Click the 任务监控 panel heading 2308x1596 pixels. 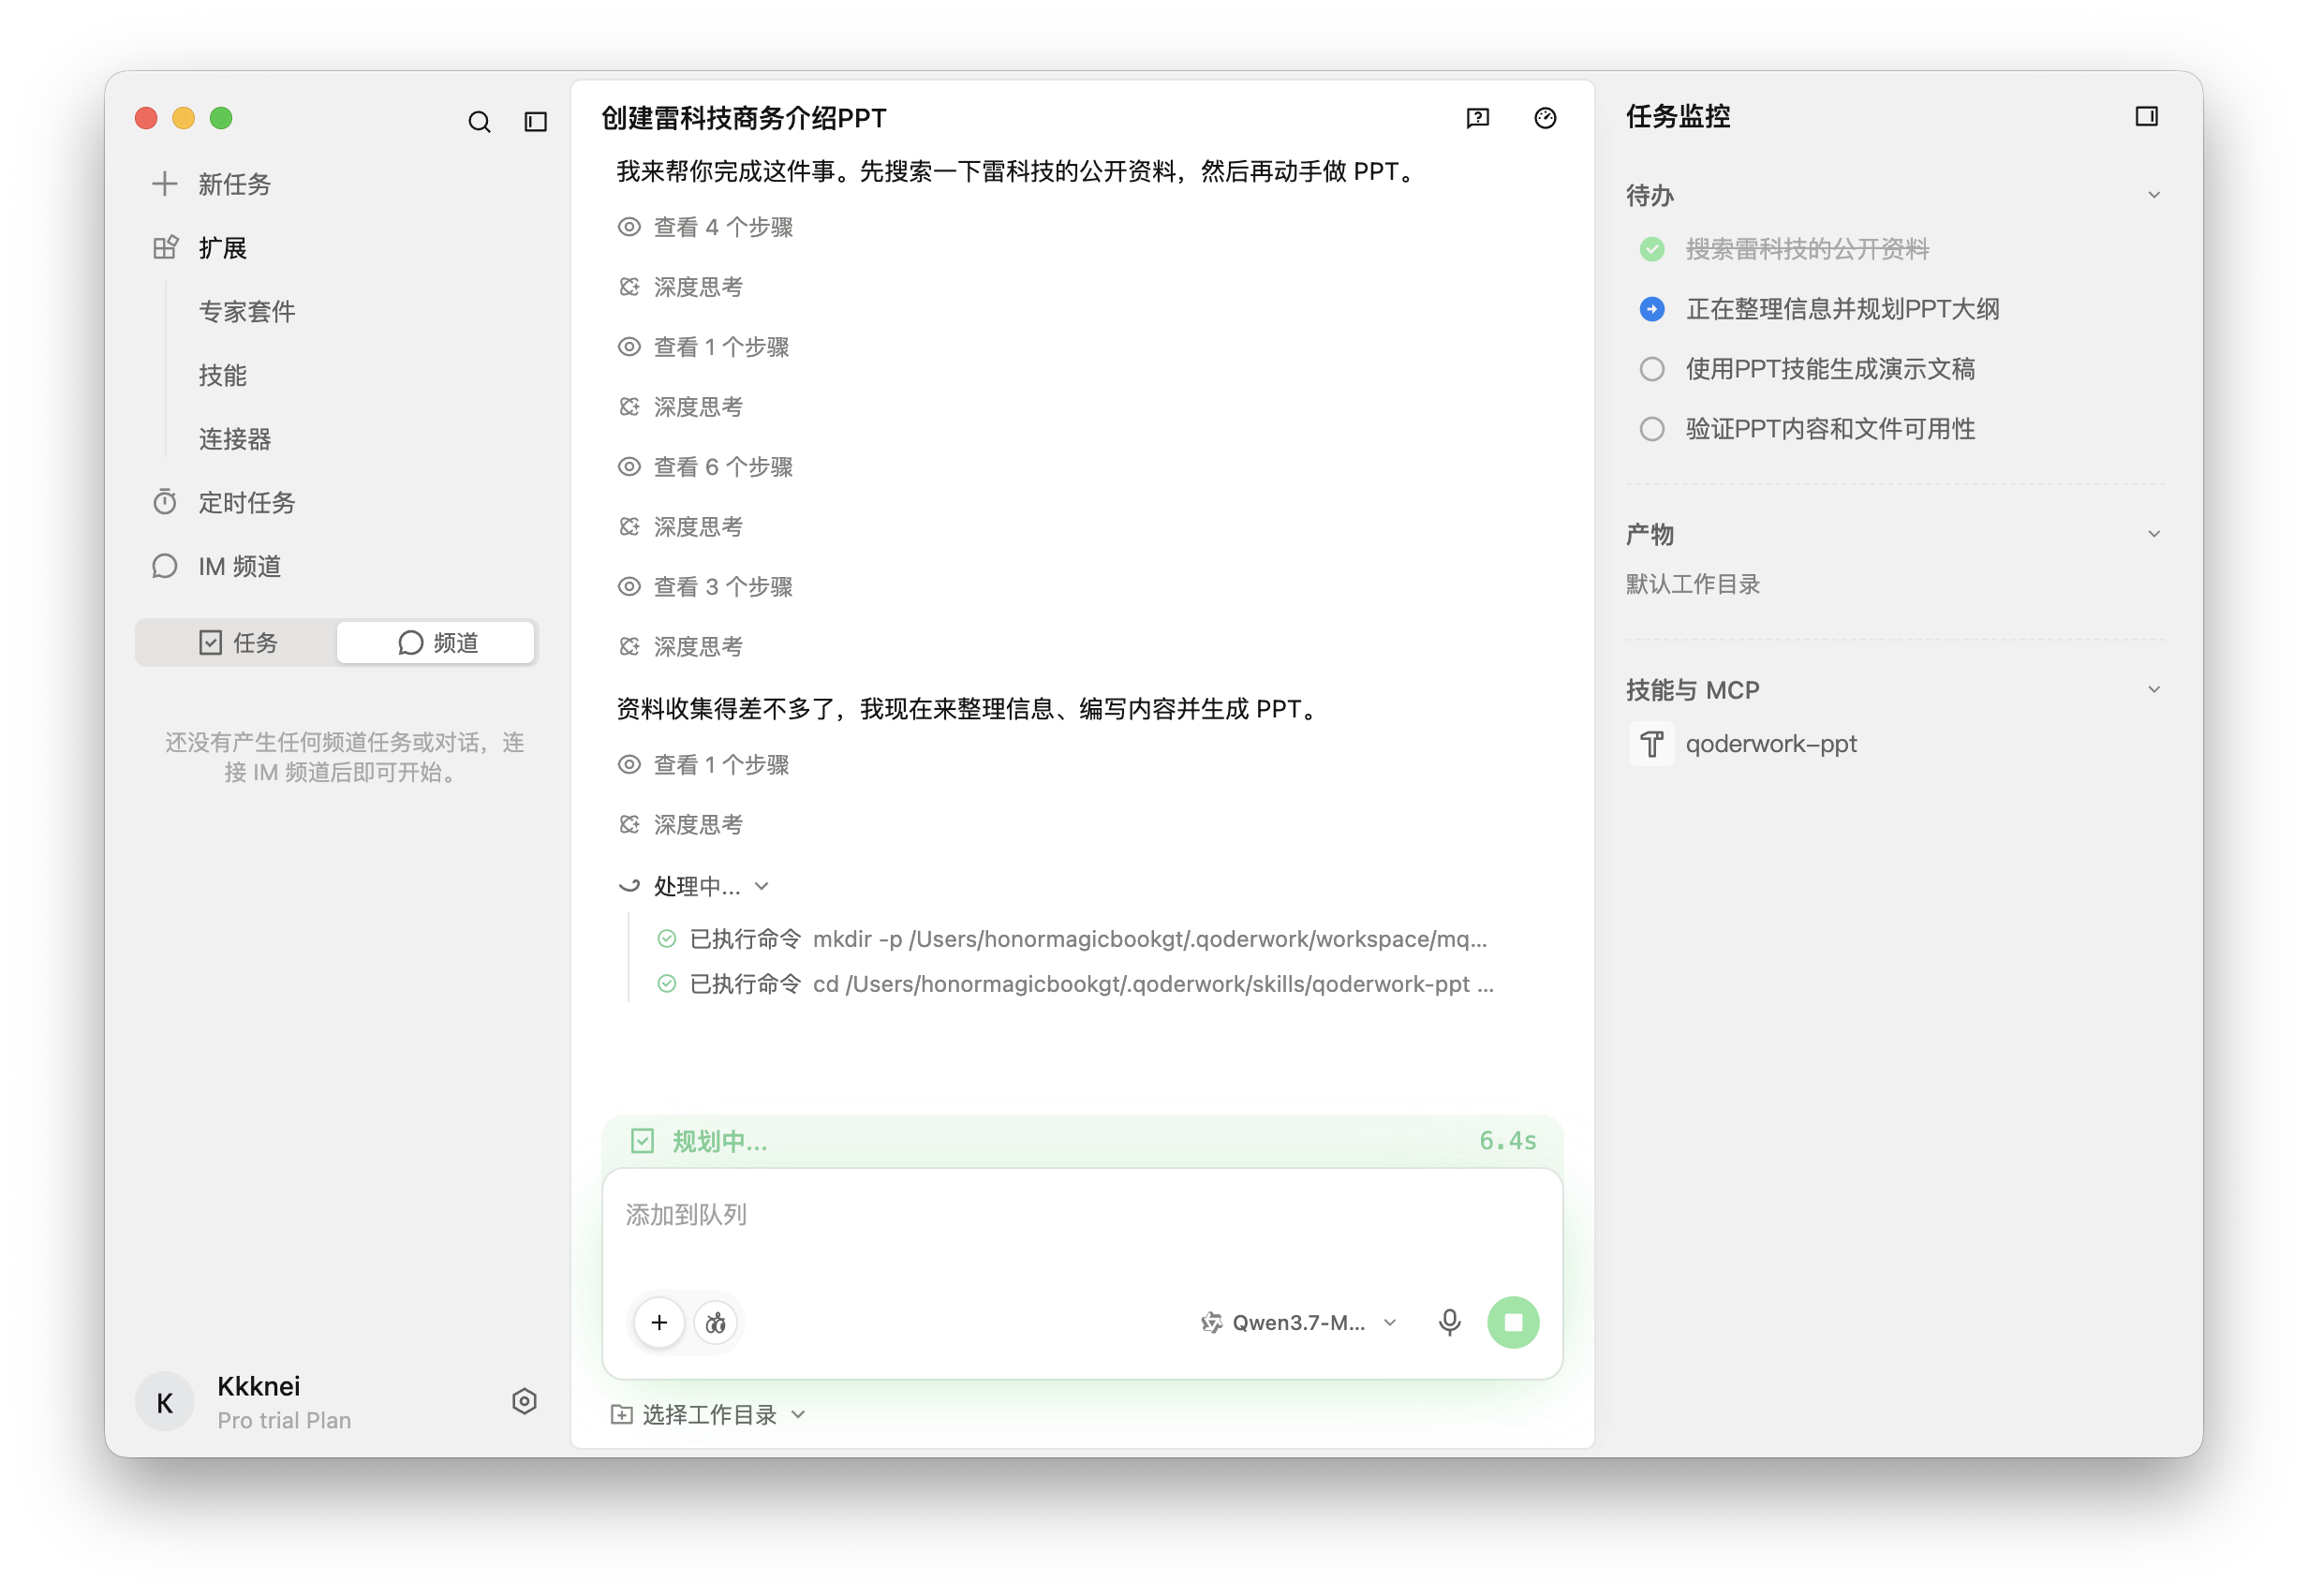(1678, 116)
